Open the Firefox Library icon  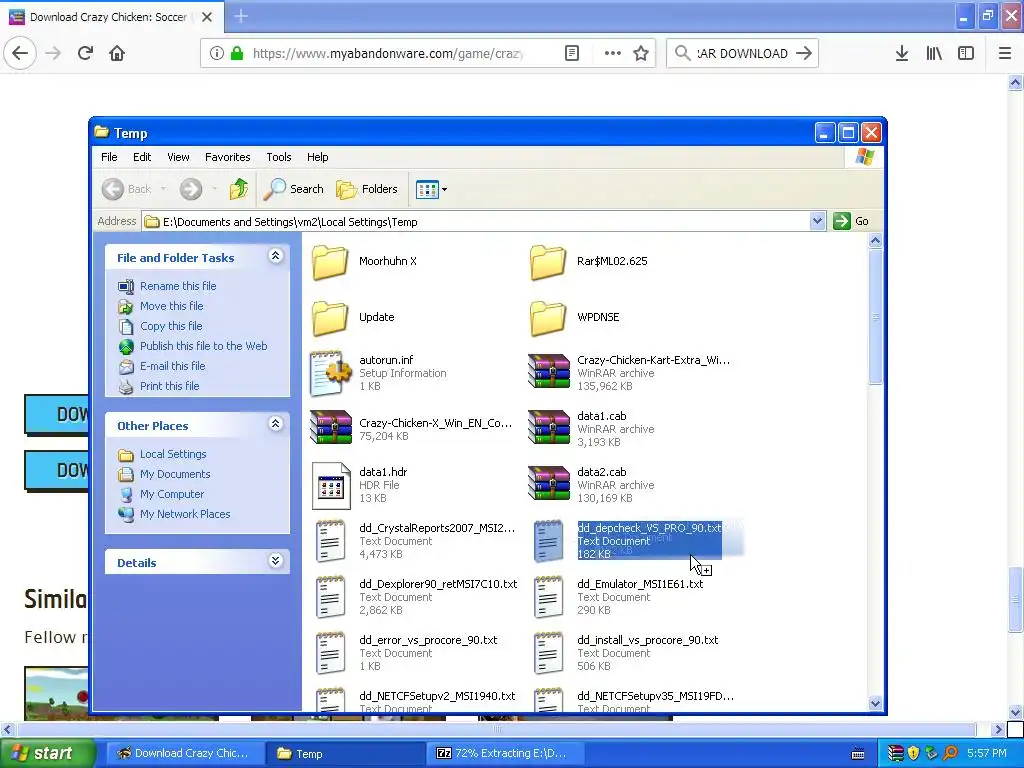click(x=934, y=54)
